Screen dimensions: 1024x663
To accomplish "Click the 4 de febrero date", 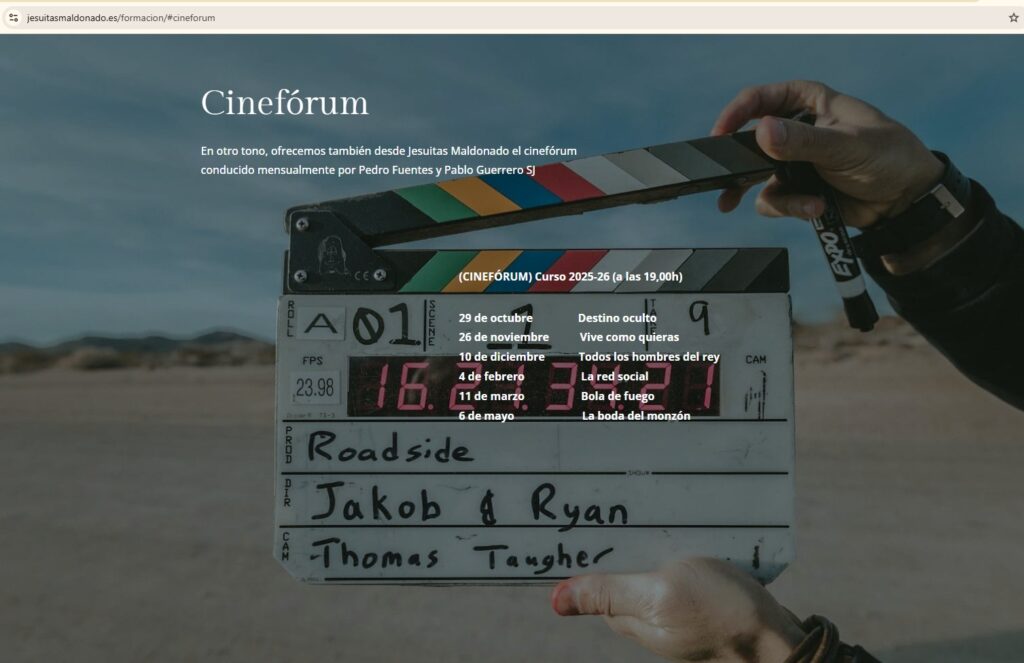I will point(491,377).
